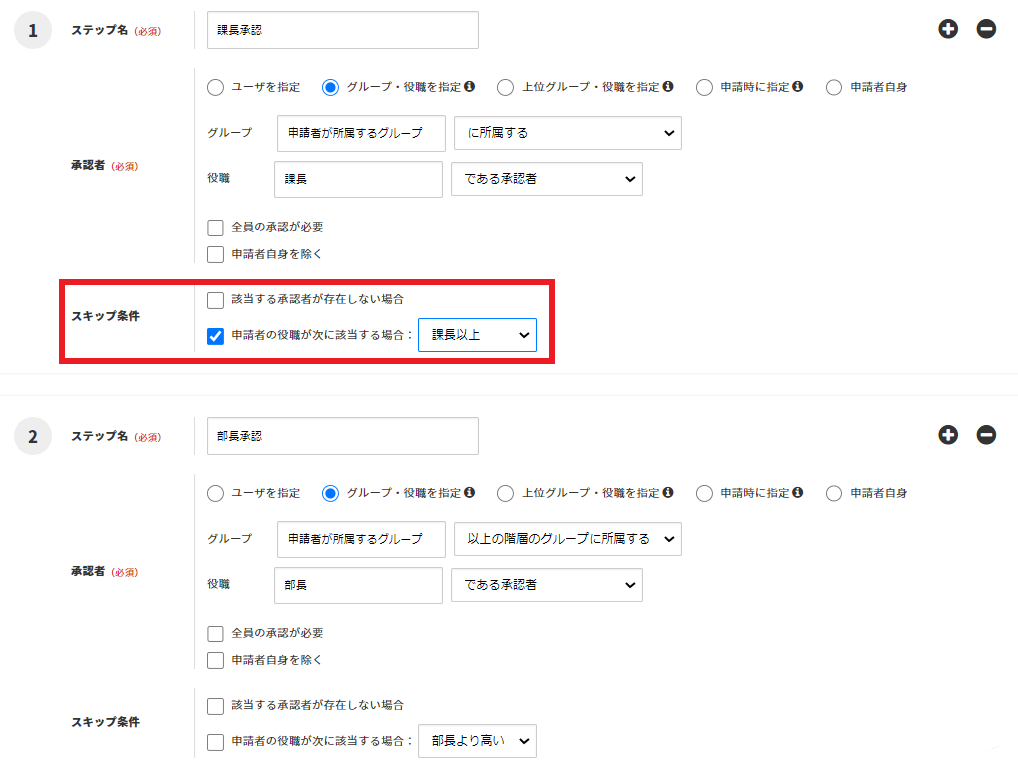Click the minus icon to remove step 2
The width and height of the screenshot is (1018, 770).
(x=986, y=435)
